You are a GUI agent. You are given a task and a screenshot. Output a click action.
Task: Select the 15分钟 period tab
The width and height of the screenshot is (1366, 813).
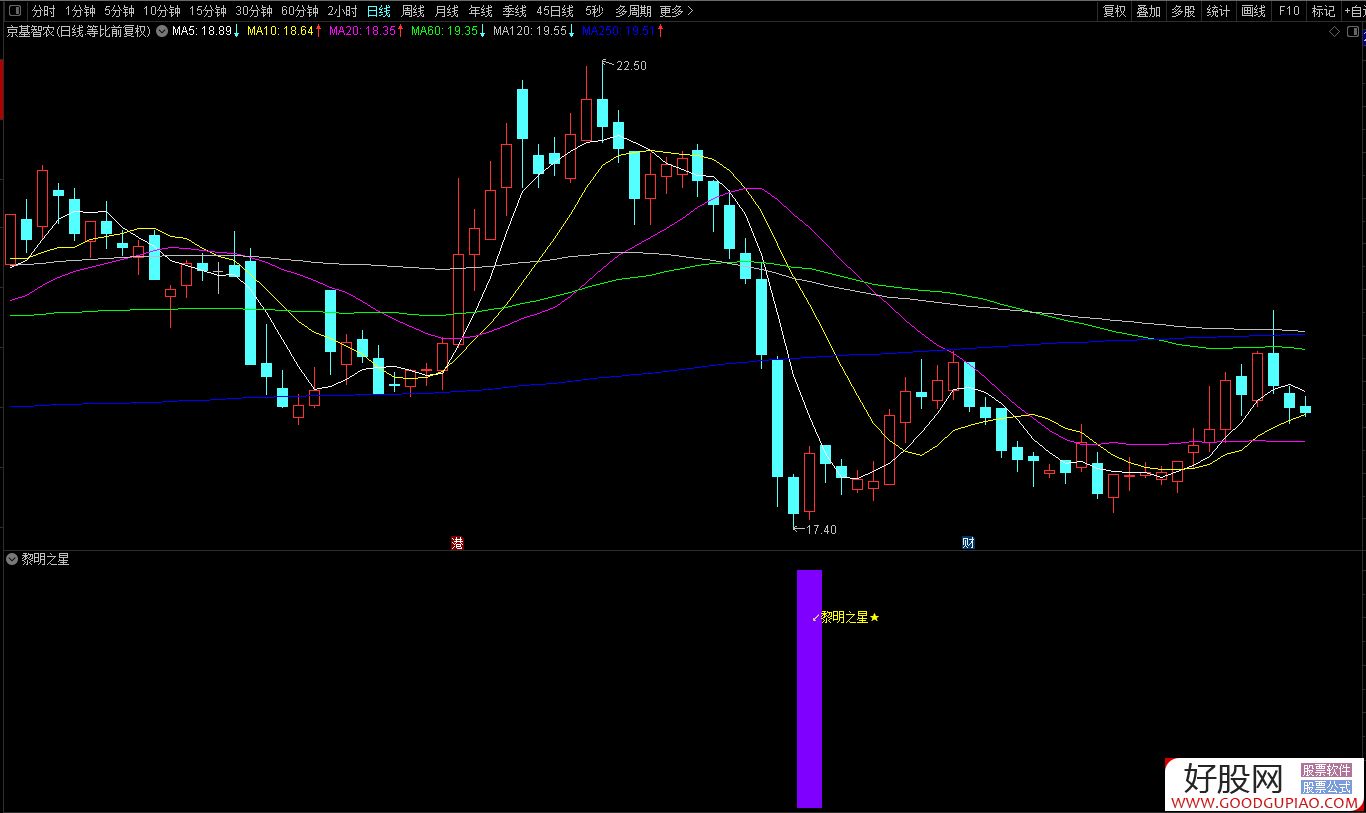point(208,11)
